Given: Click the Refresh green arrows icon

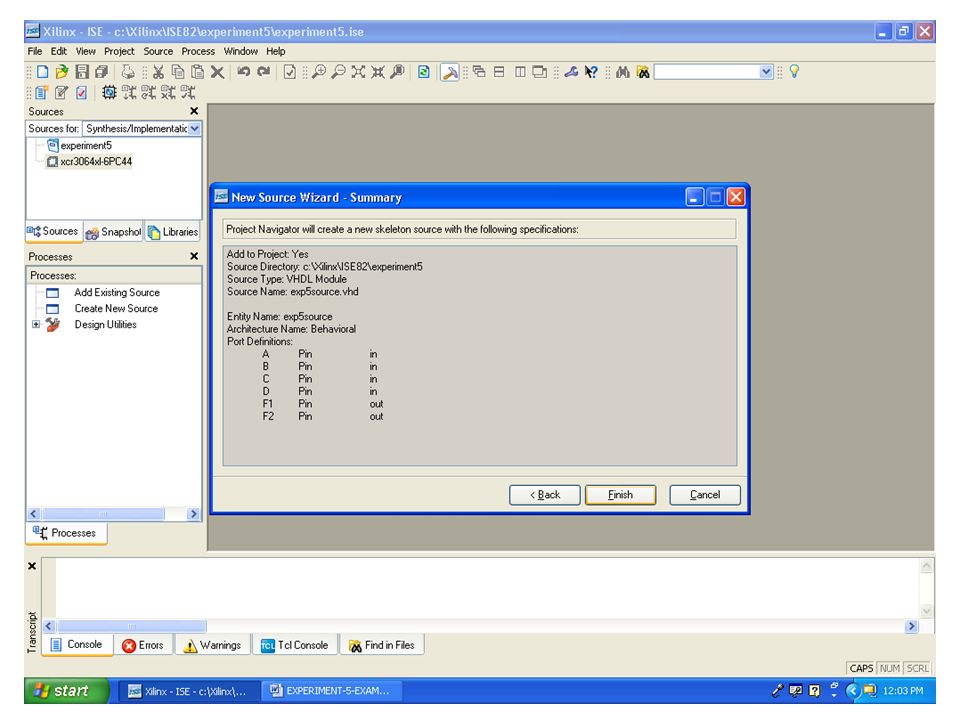Looking at the screenshot, I should pos(424,72).
